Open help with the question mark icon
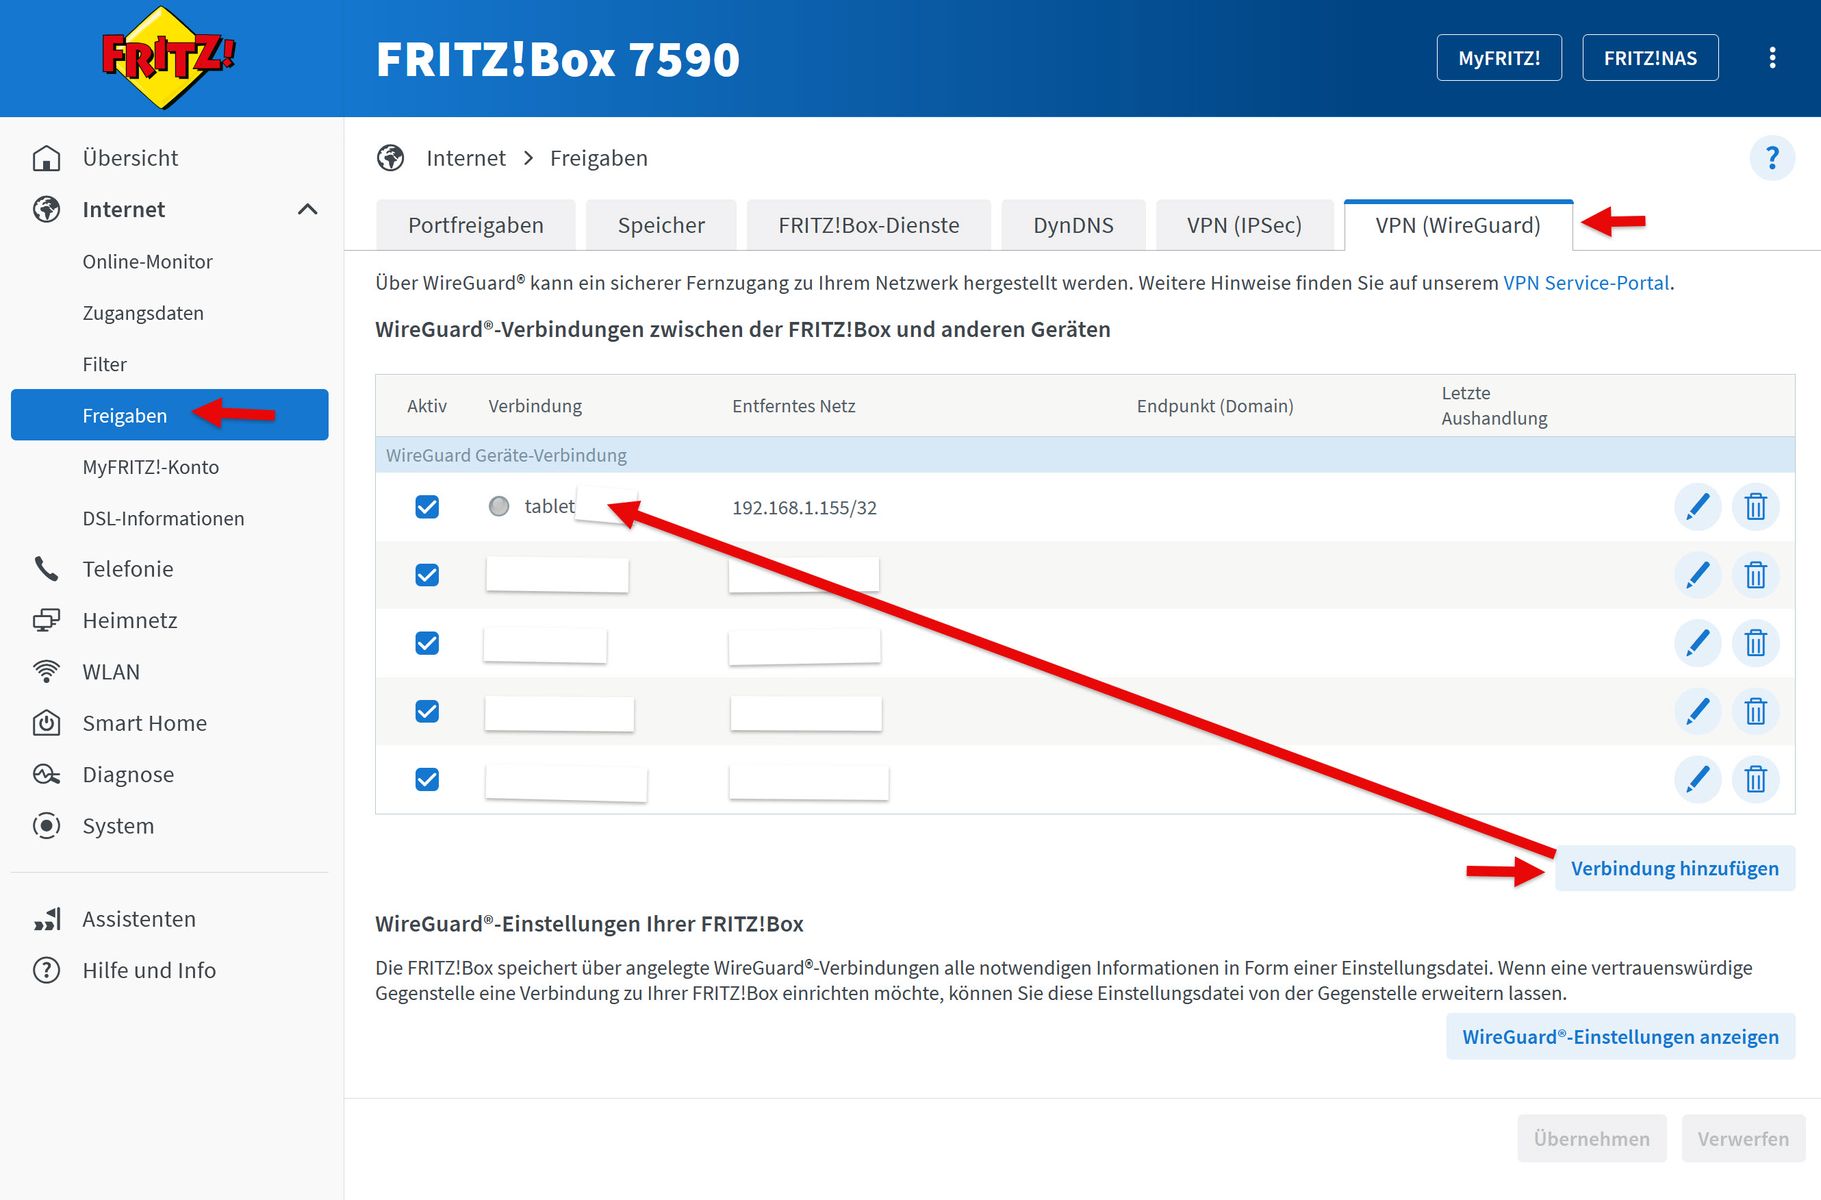The width and height of the screenshot is (1821, 1200). point(1772,158)
